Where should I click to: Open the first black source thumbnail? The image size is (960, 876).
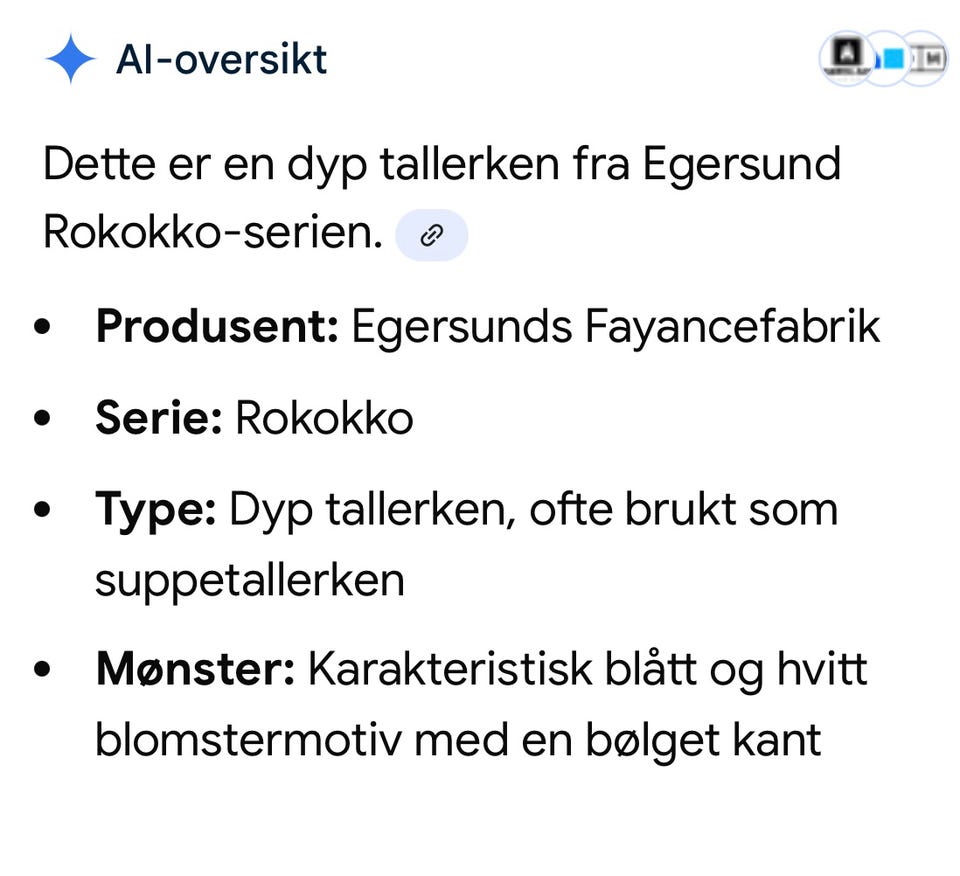[x=848, y=58]
